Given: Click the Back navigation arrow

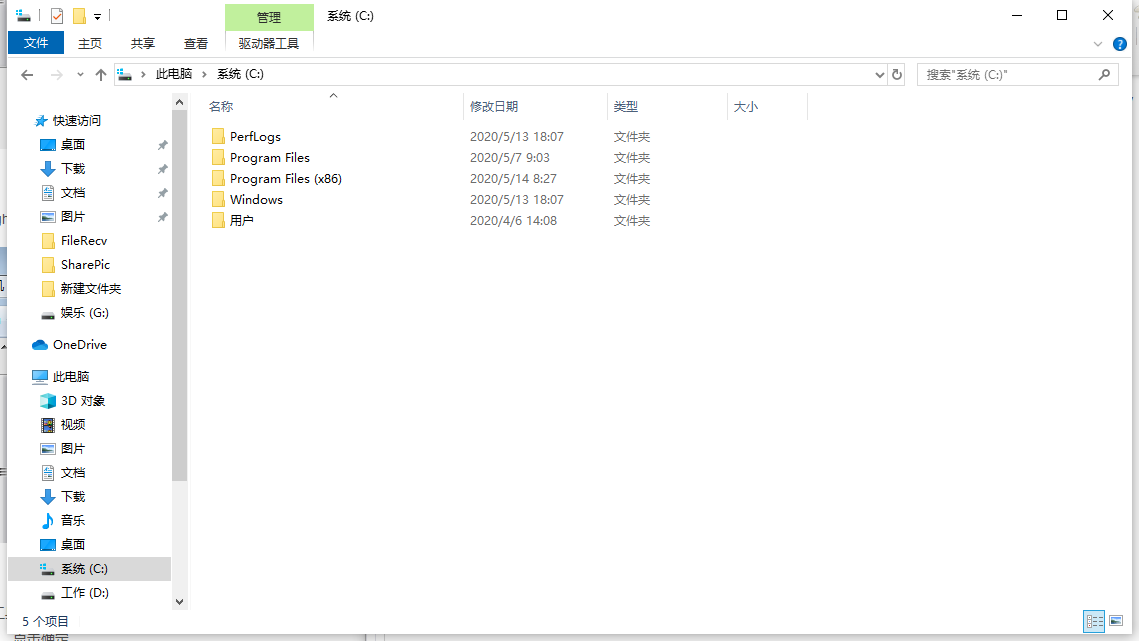Looking at the screenshot, I should pos(27,75).
